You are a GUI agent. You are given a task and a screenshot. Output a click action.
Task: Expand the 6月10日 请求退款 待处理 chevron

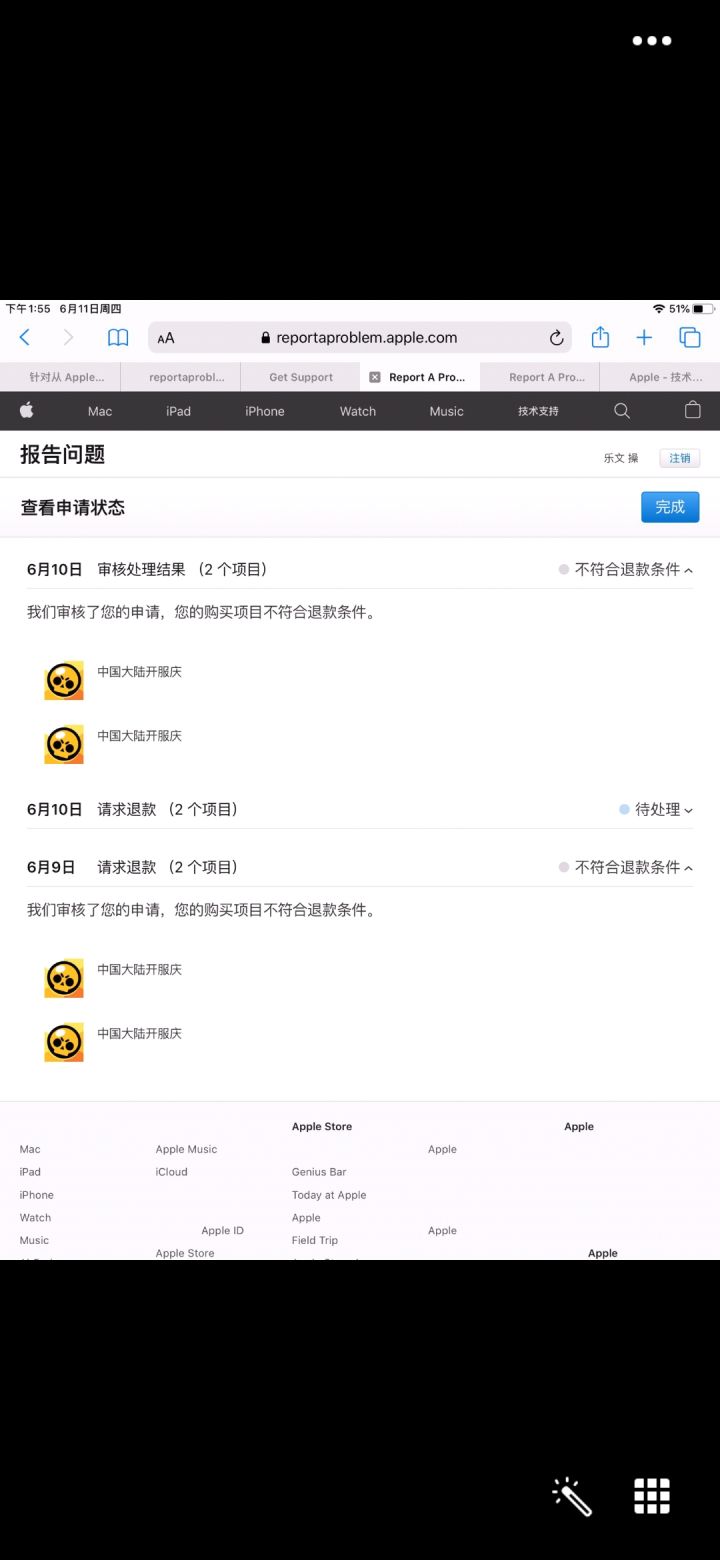(x=688, y=810)
